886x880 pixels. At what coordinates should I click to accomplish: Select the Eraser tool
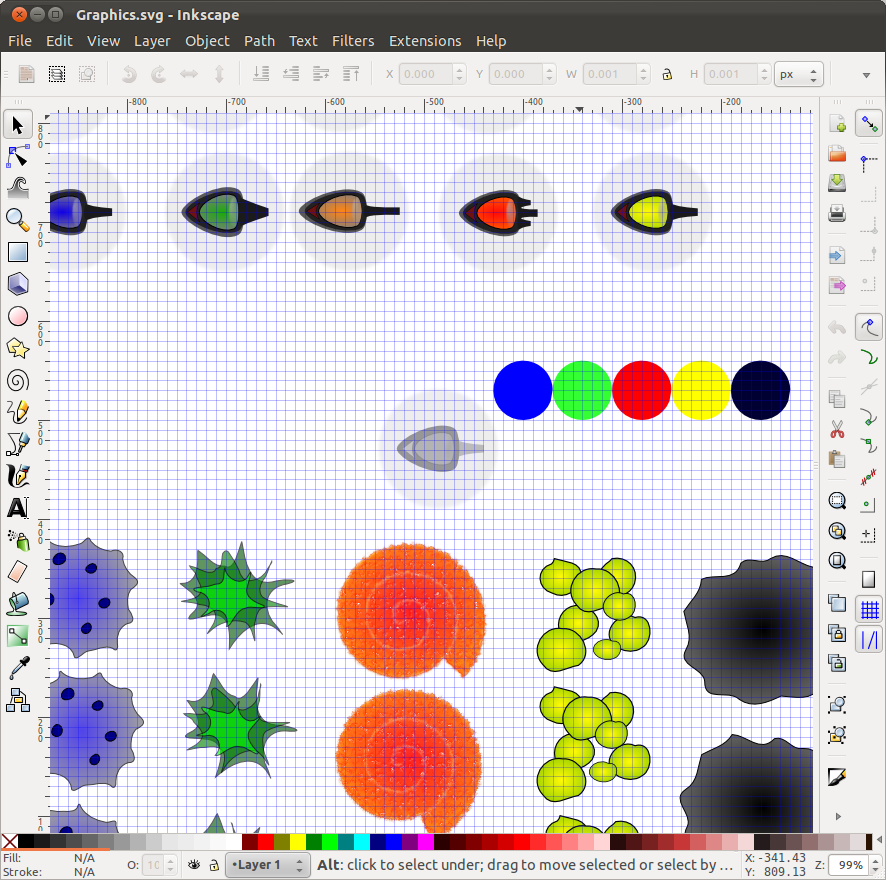click(18, 571)
